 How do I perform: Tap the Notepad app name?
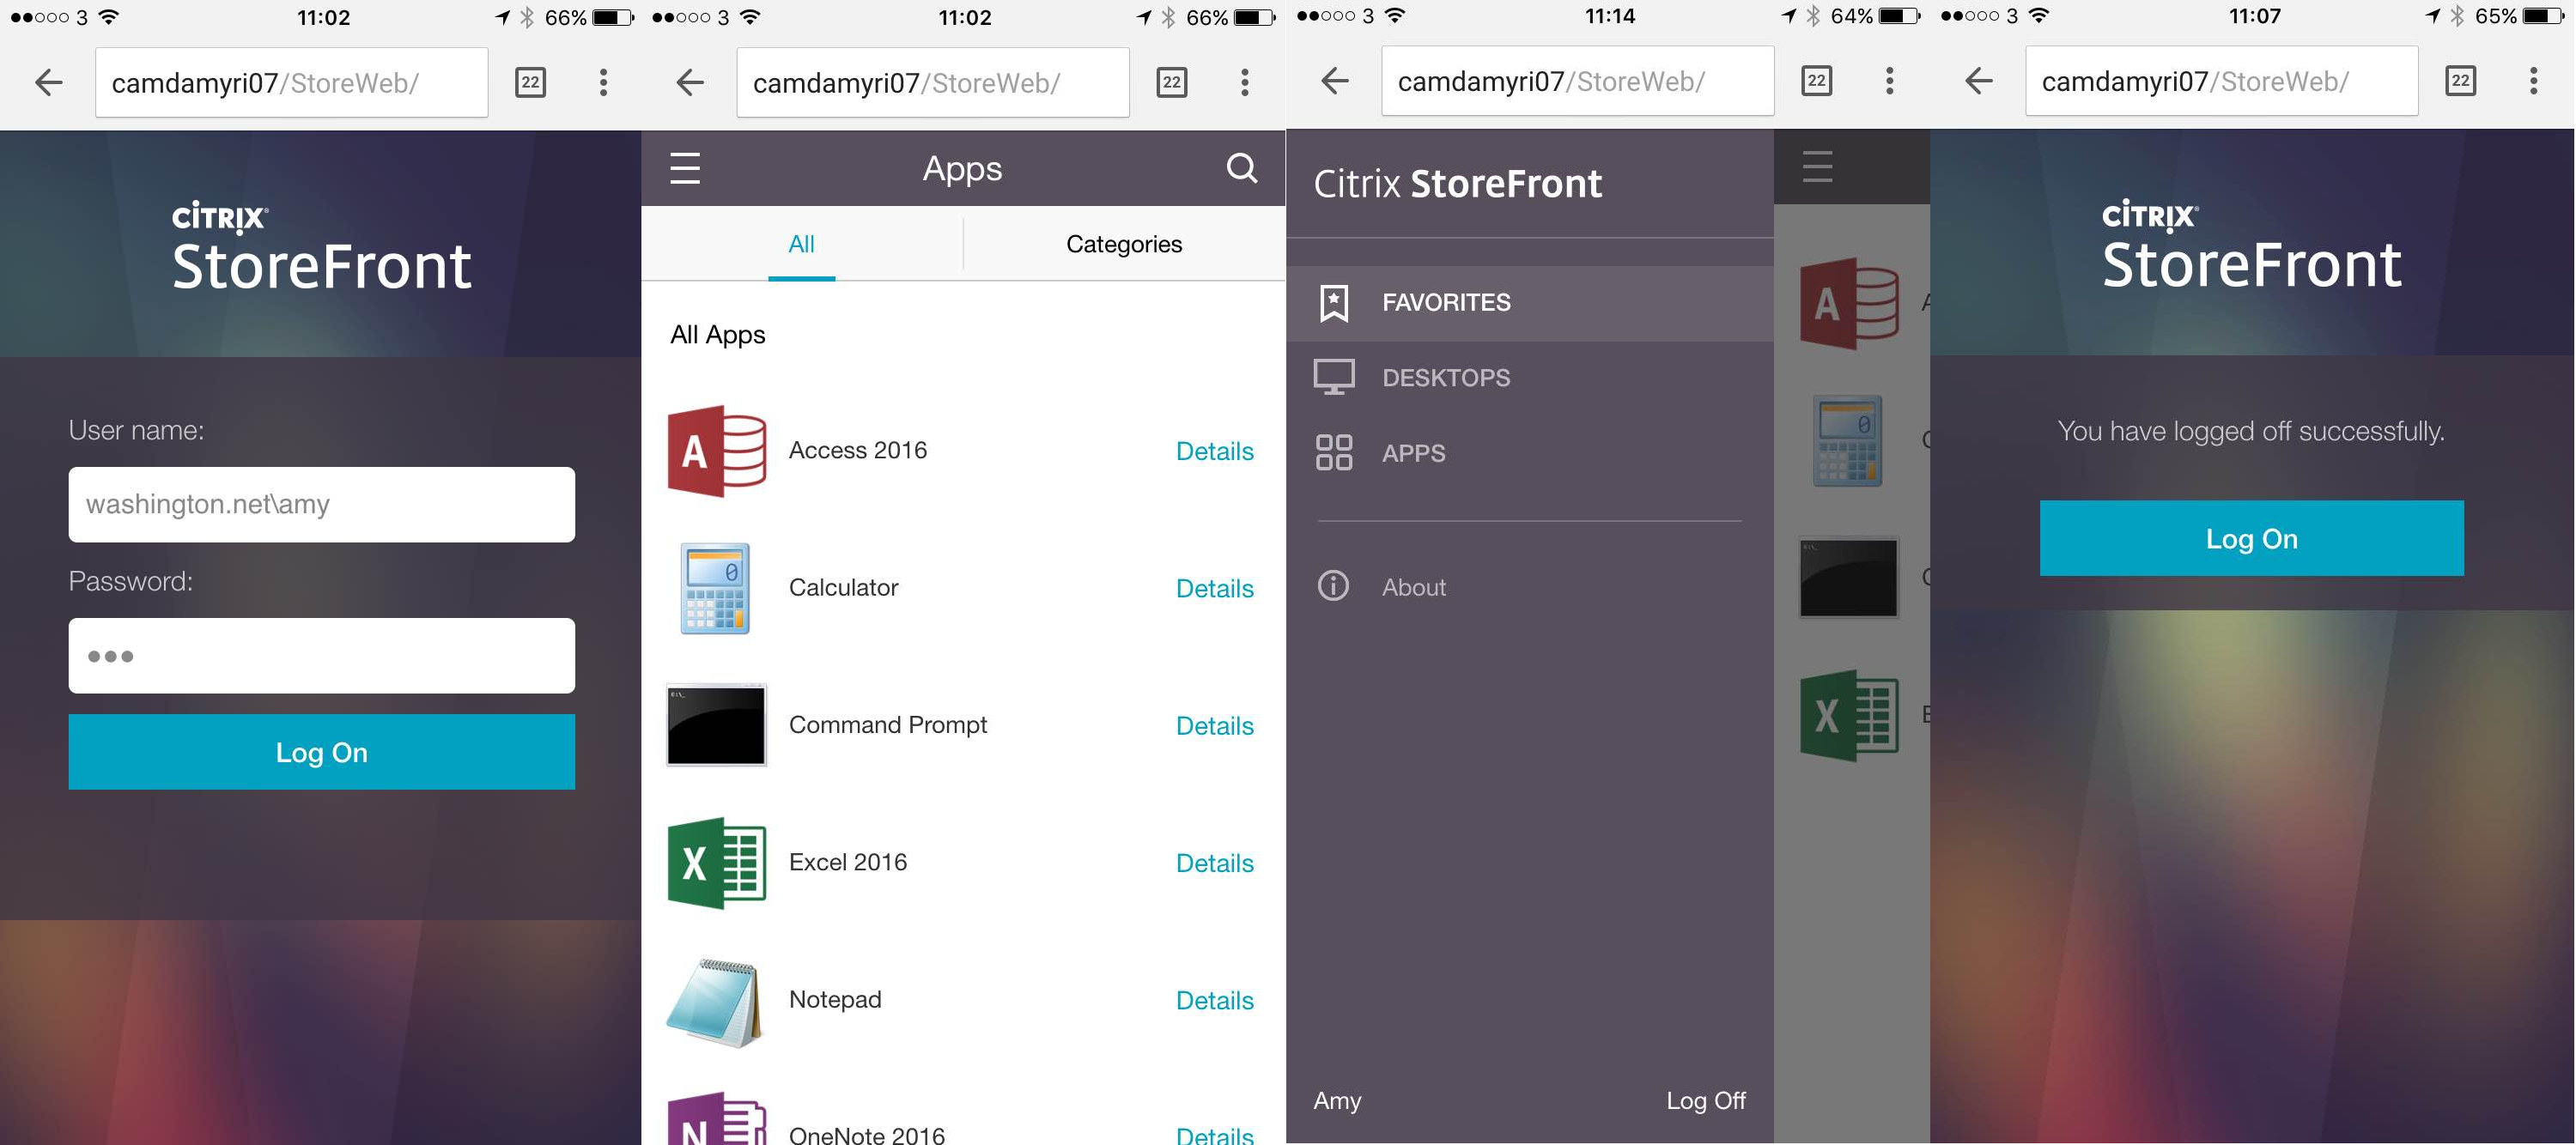[x=835, y=999]
